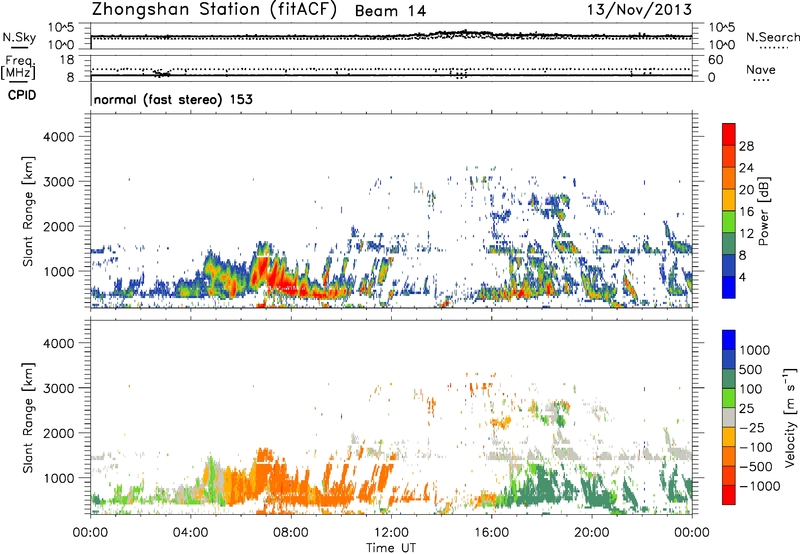Pick the red top segment of Power colorbar
The height and width of the screenshot is (554, 800).
pyautogui.click(x=729, y=135)
